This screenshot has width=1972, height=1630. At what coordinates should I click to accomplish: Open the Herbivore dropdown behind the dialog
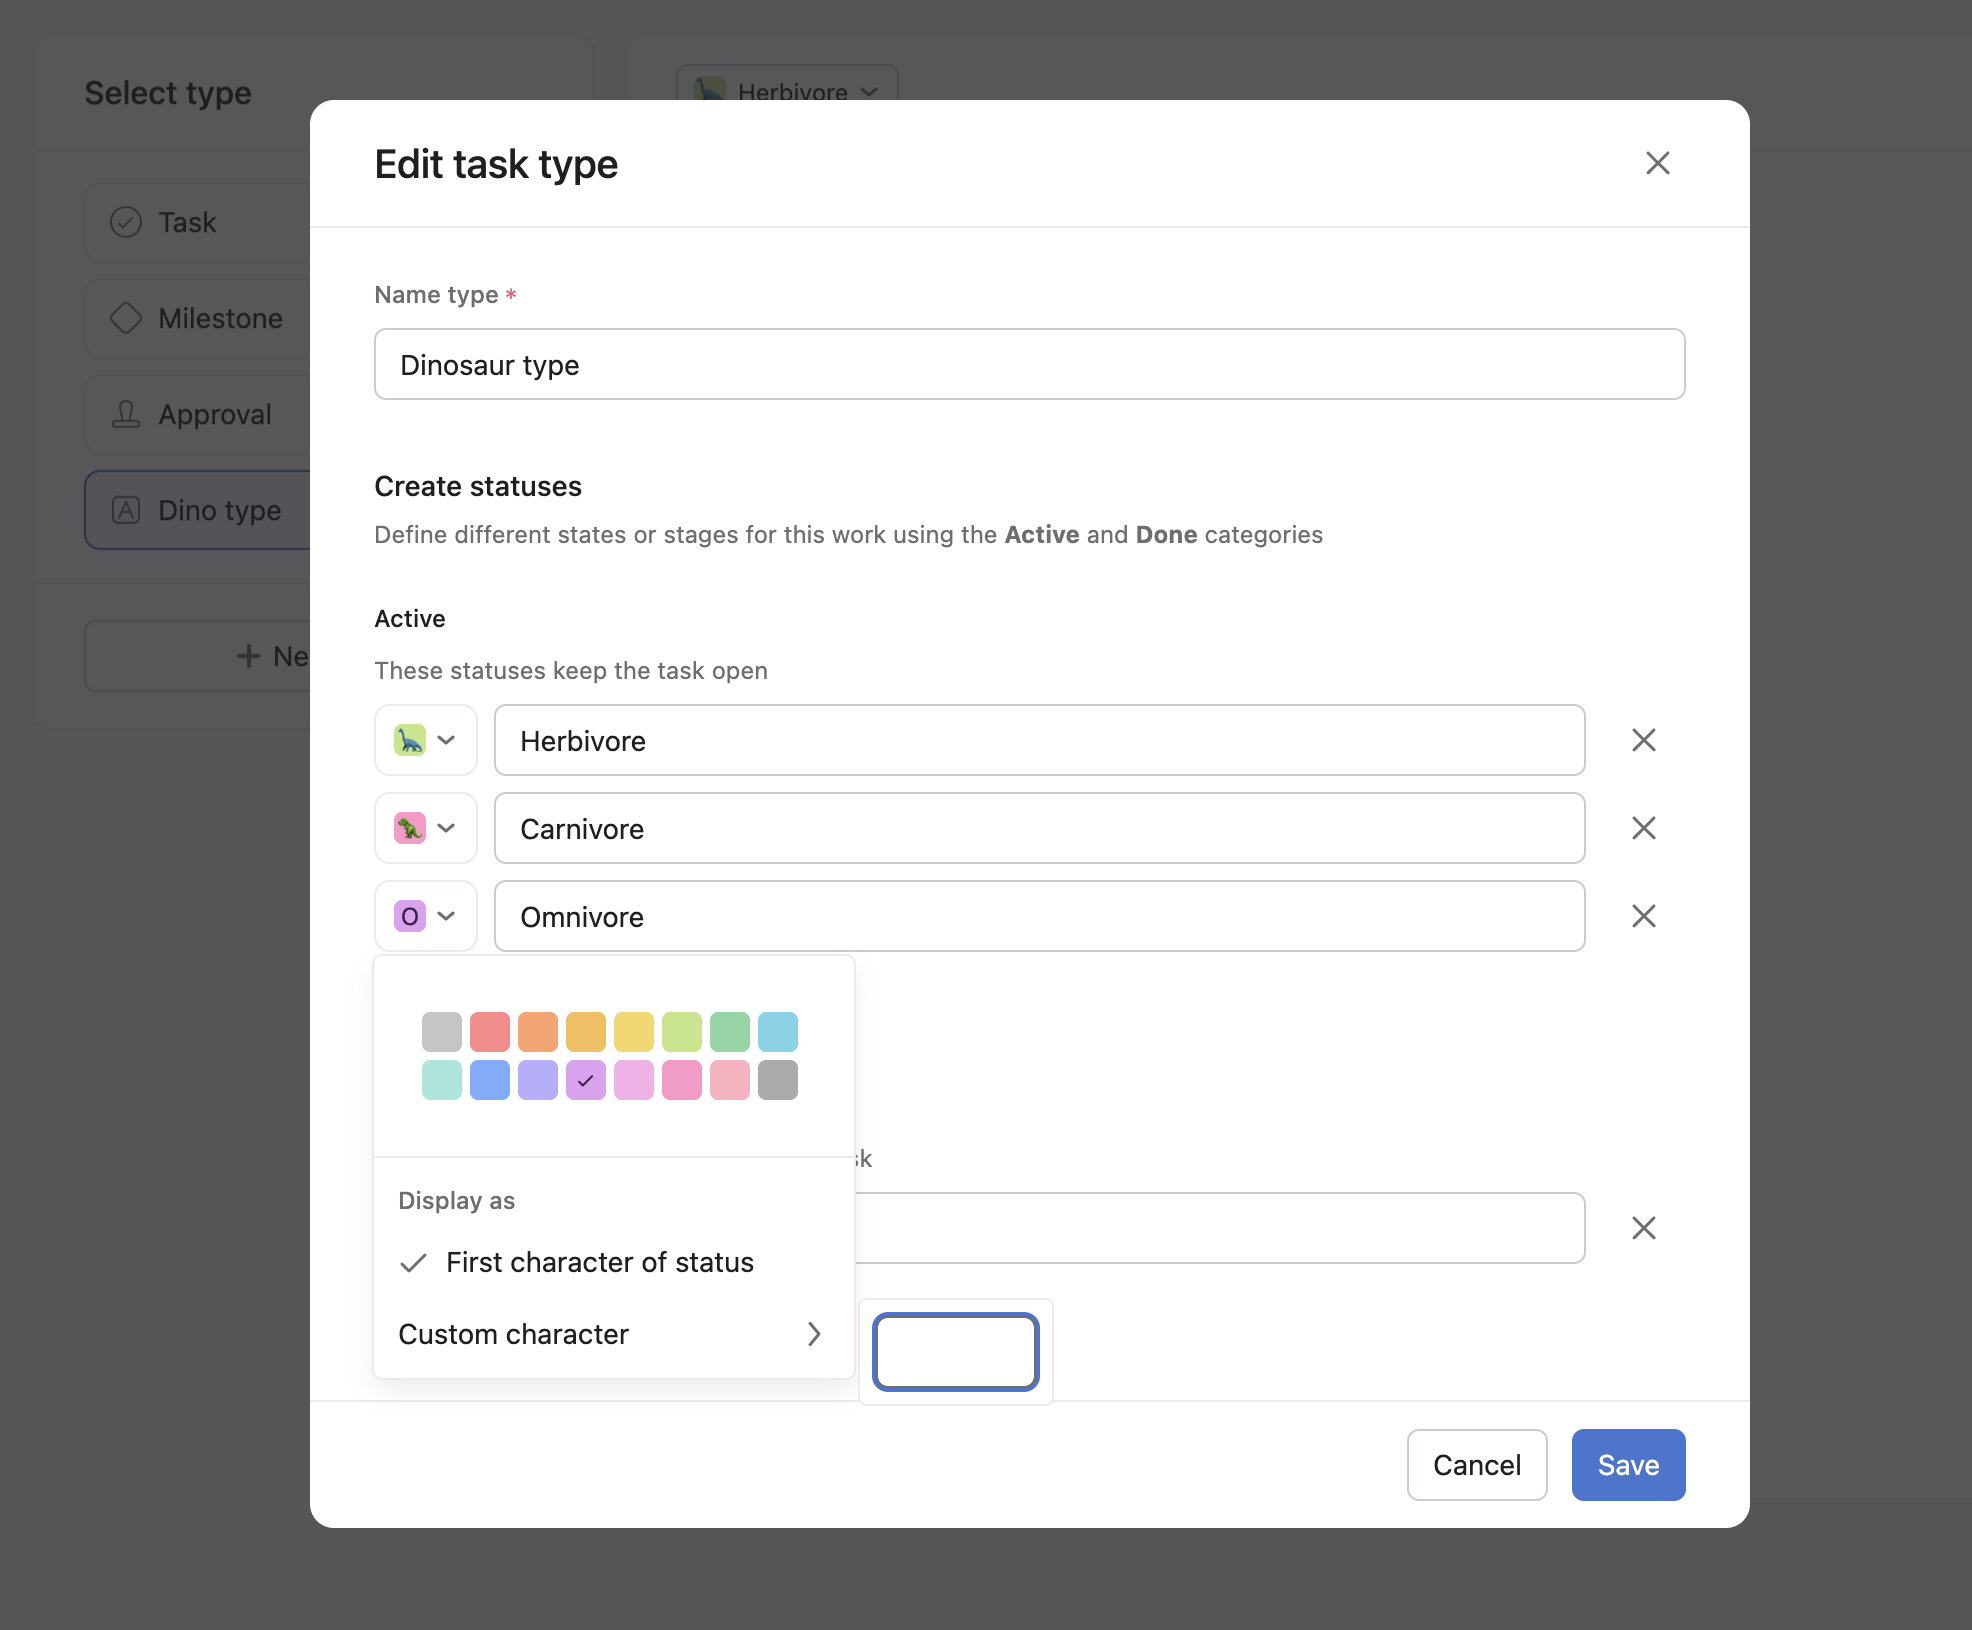pos(869,92)
